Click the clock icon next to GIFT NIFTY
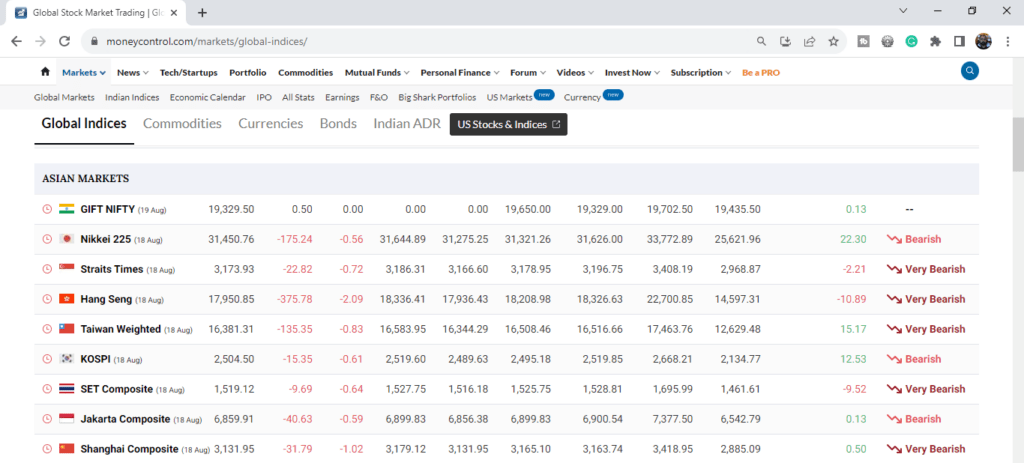1024x463 pixels. coord(46,209)
